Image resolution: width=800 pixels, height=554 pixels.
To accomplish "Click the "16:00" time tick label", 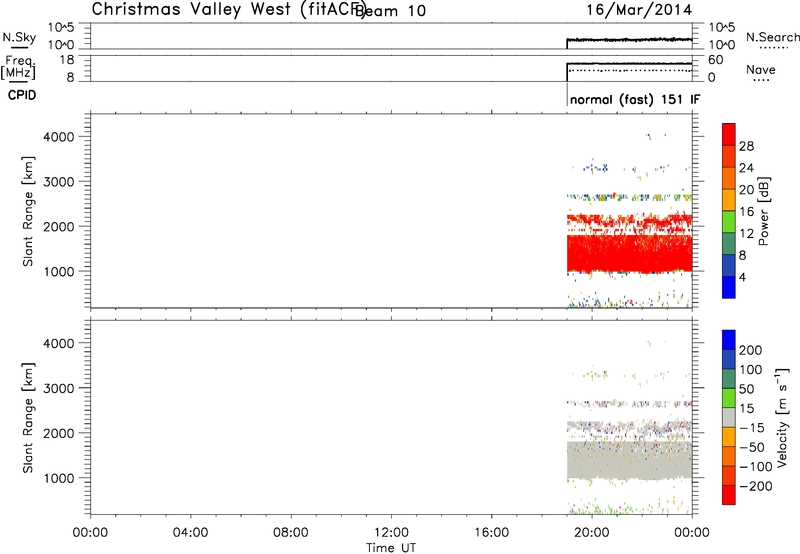I will [x=492, y=533].
